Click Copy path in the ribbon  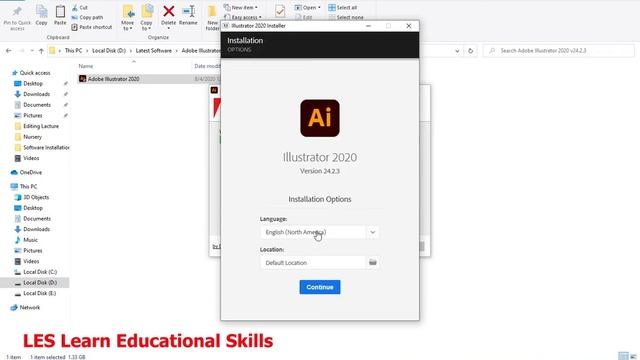pos(87,17)
